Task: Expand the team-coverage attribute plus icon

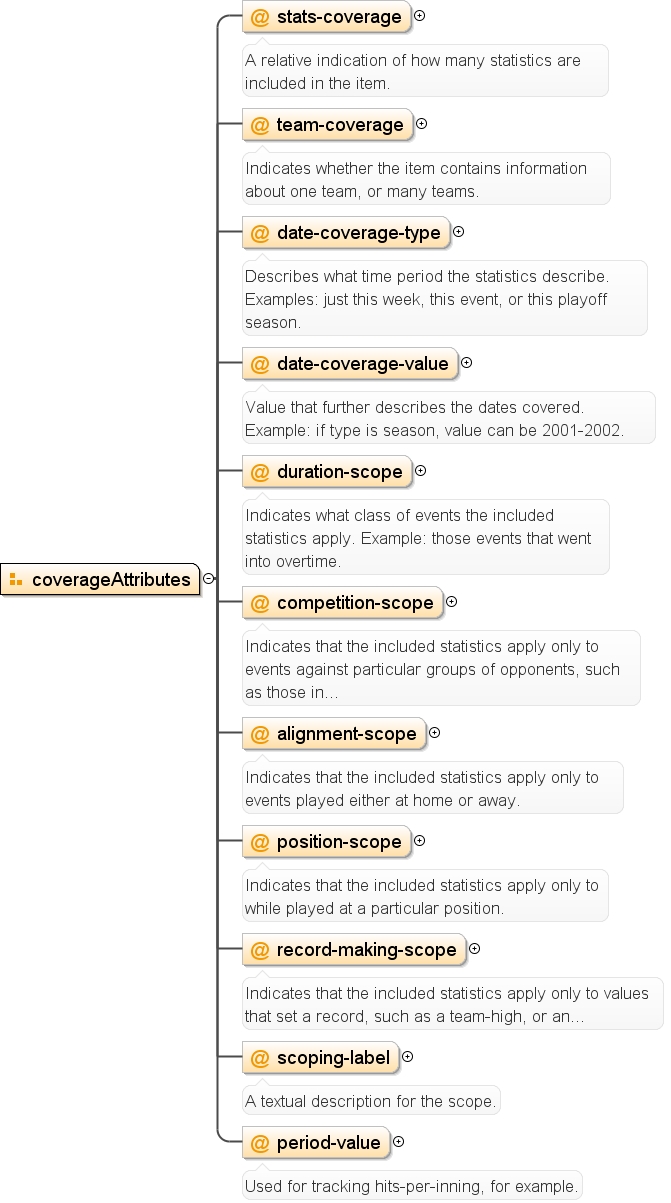Action: [421, 124]
